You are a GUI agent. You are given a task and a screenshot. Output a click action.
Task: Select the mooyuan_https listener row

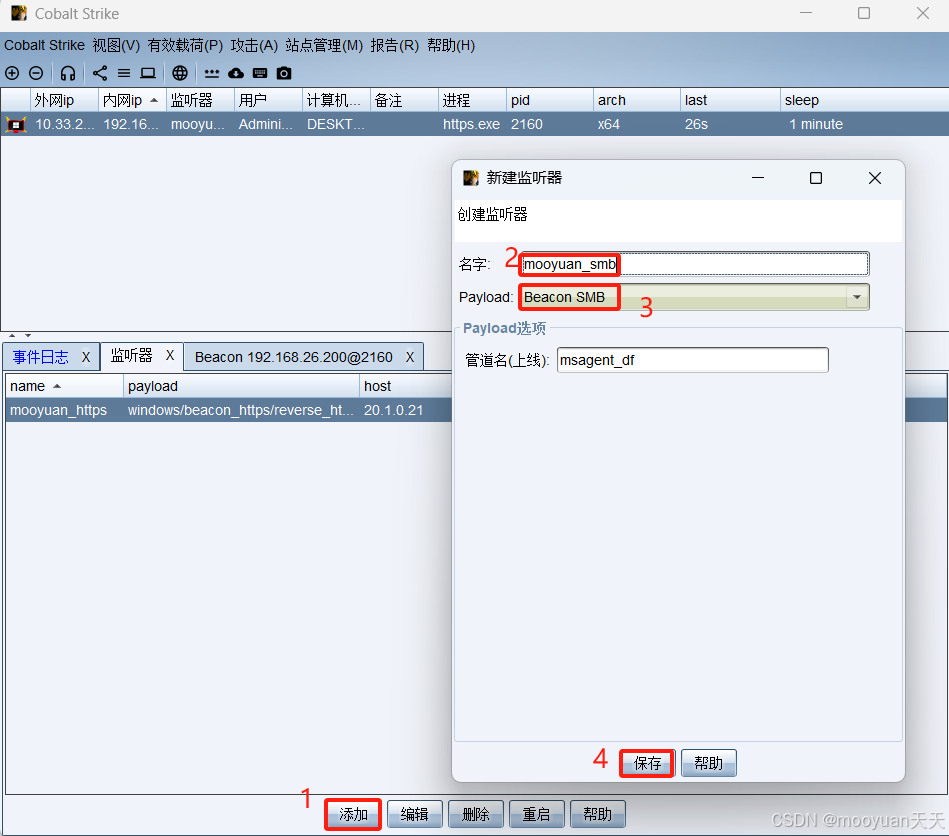point(229,410)
